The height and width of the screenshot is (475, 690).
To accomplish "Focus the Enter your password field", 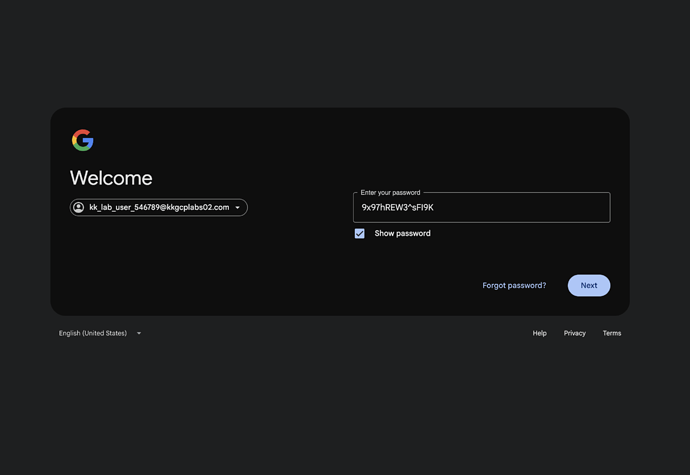I will pyautogui.click(x=481, y=207).
